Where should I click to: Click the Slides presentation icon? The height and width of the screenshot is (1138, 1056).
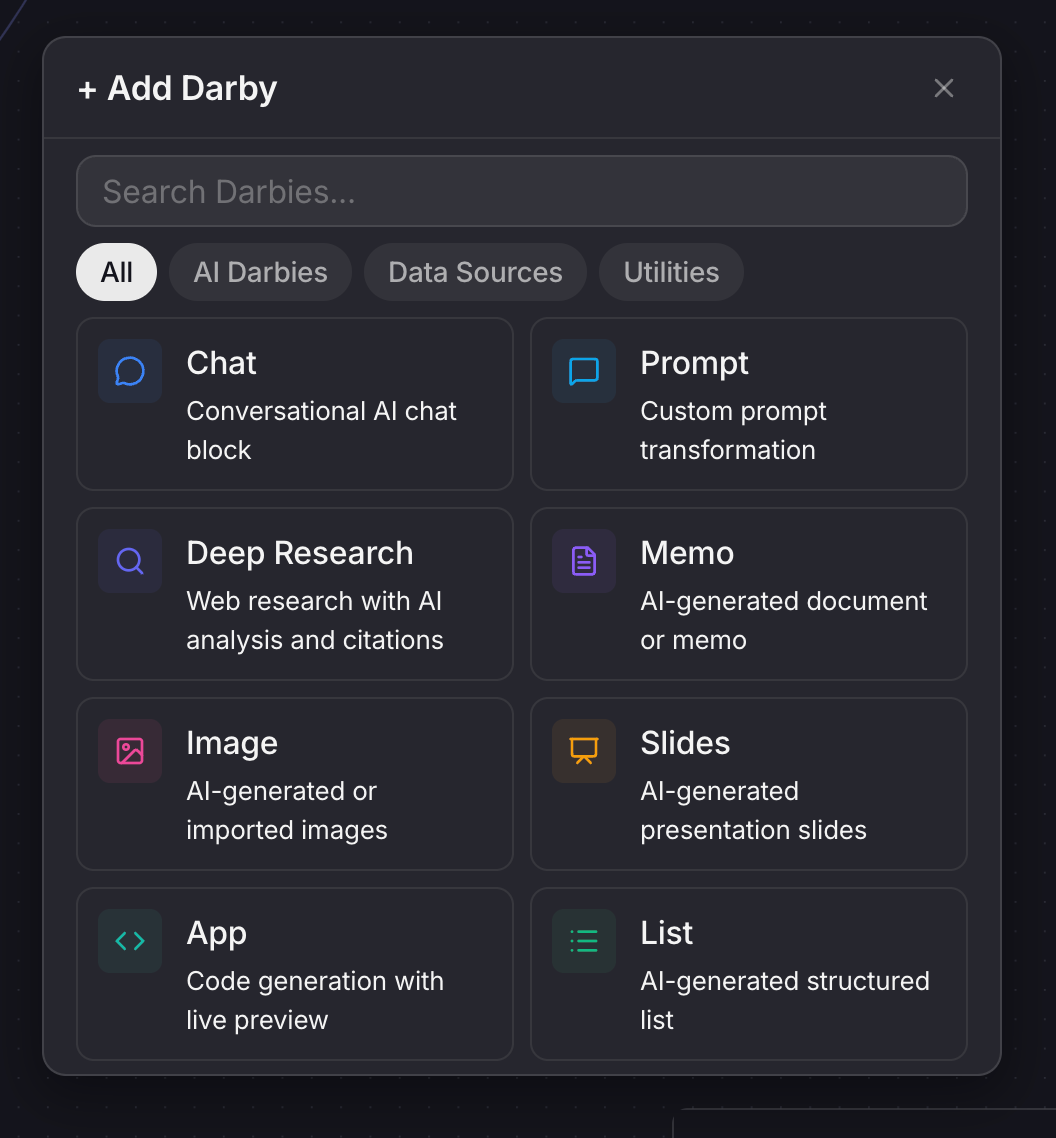[x=584, y=751]
